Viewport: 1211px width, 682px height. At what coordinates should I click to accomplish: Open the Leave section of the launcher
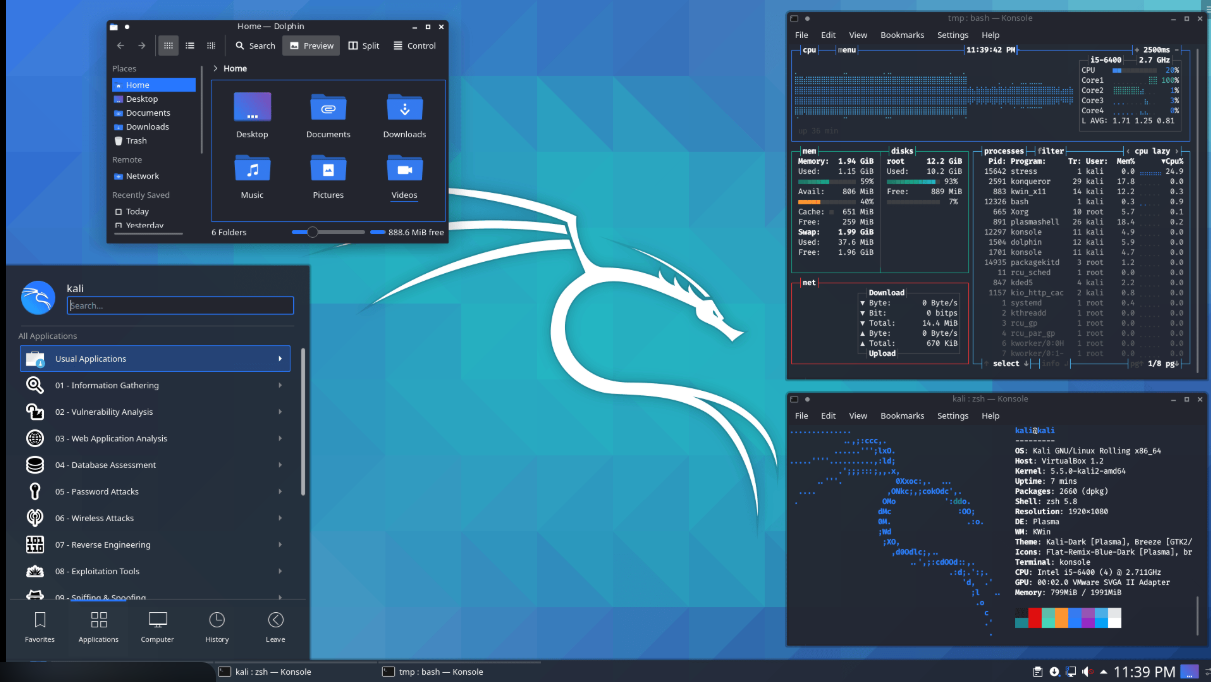275,627
